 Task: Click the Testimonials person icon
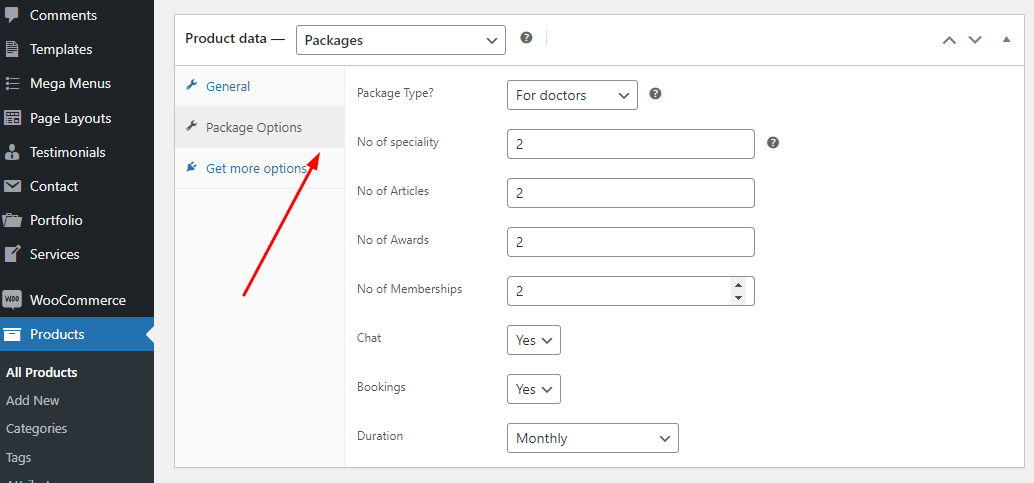click(12, 152)
